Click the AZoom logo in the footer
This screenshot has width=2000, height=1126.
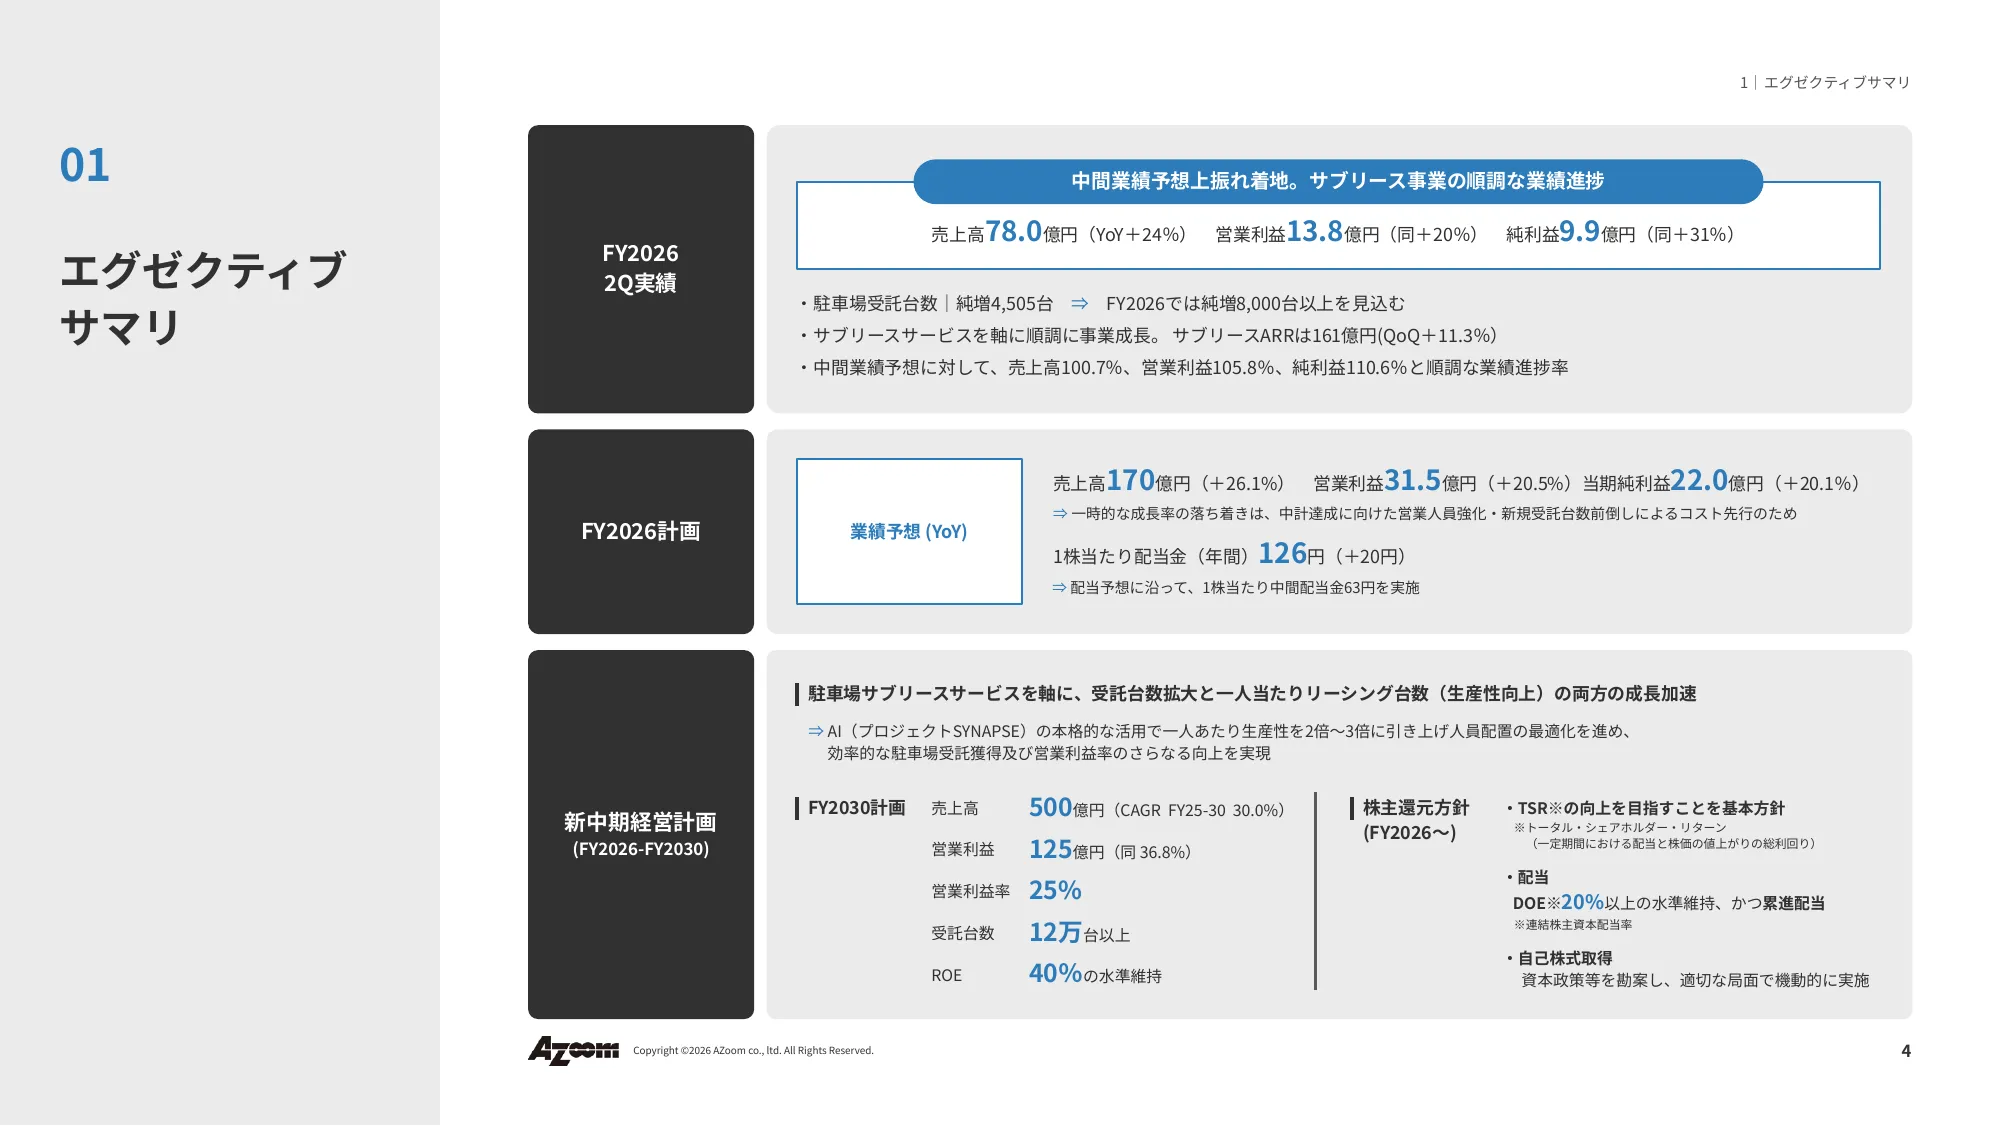(573, 1050)
